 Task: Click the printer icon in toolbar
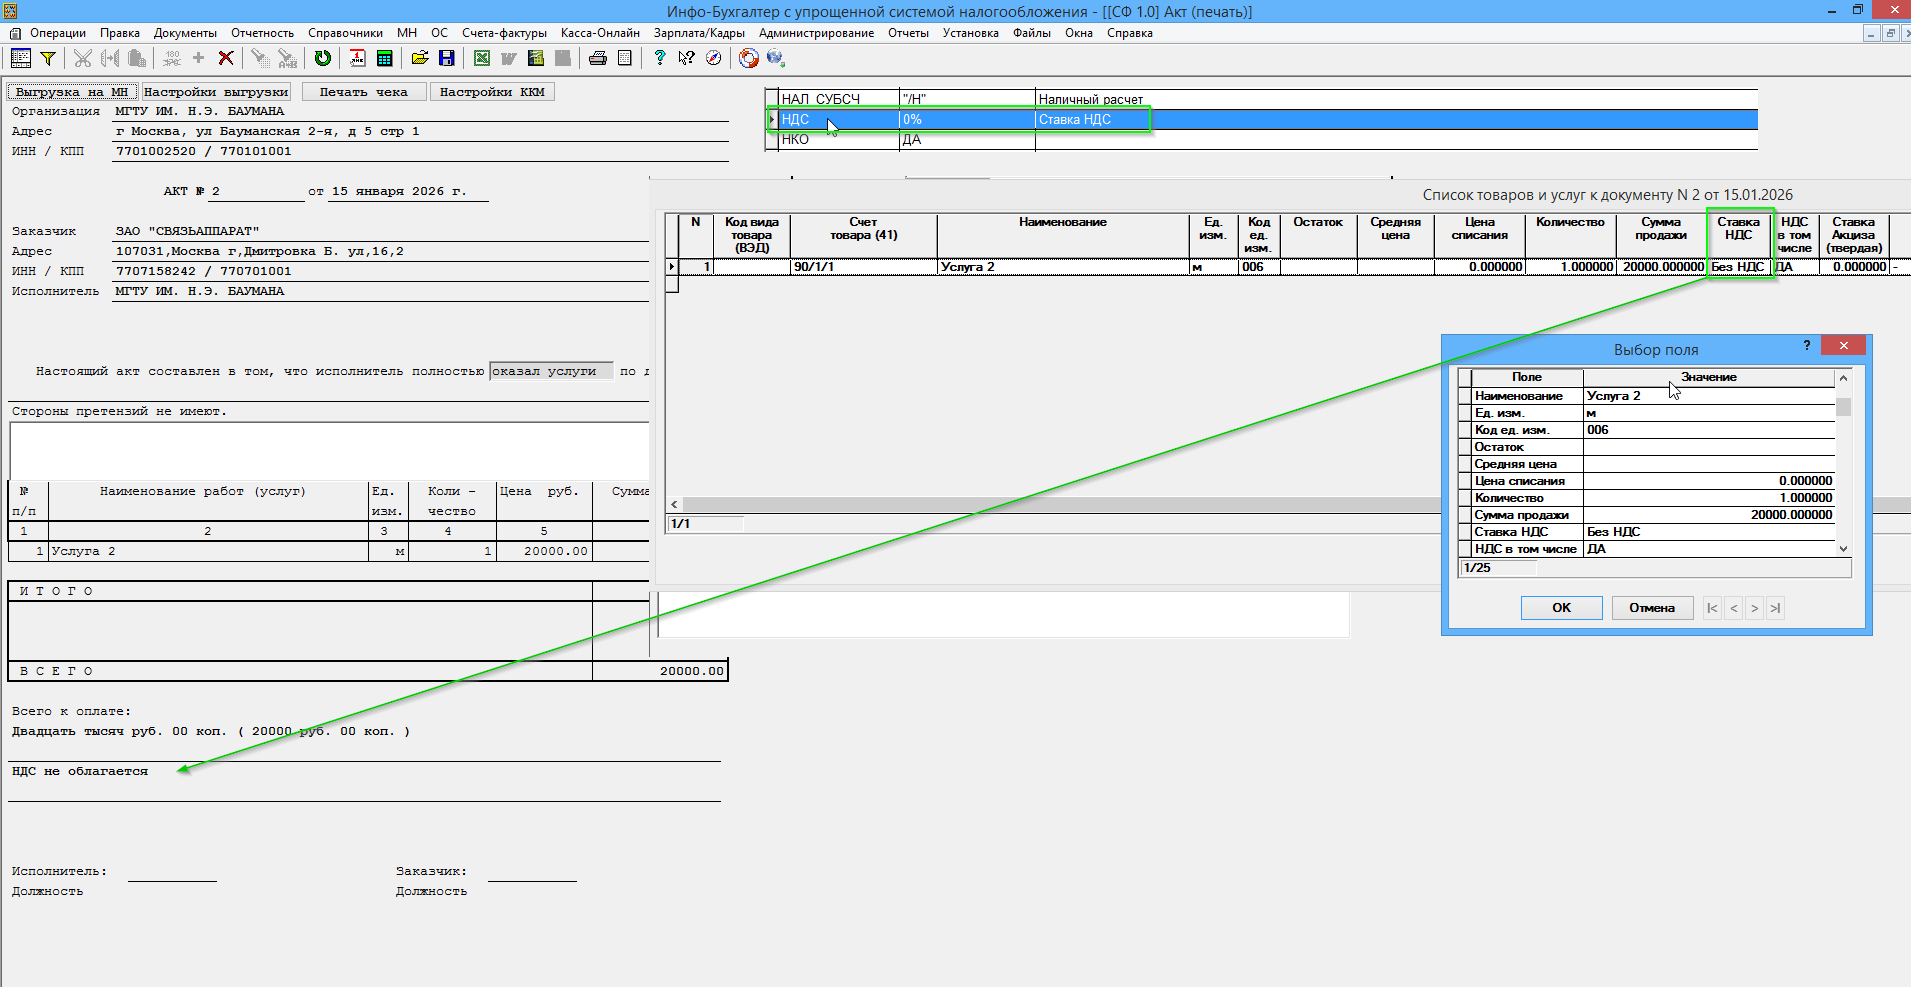click(598, 58)
